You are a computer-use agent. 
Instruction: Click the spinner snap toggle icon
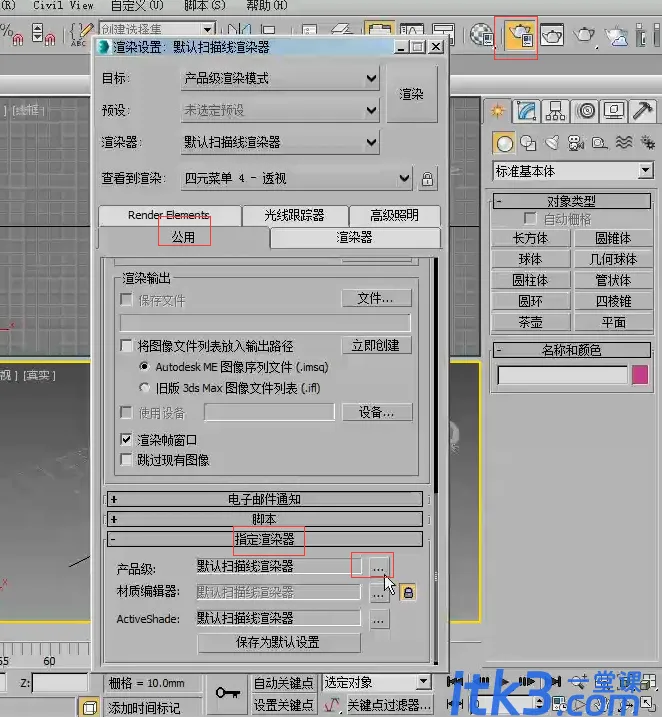[43, 35]
